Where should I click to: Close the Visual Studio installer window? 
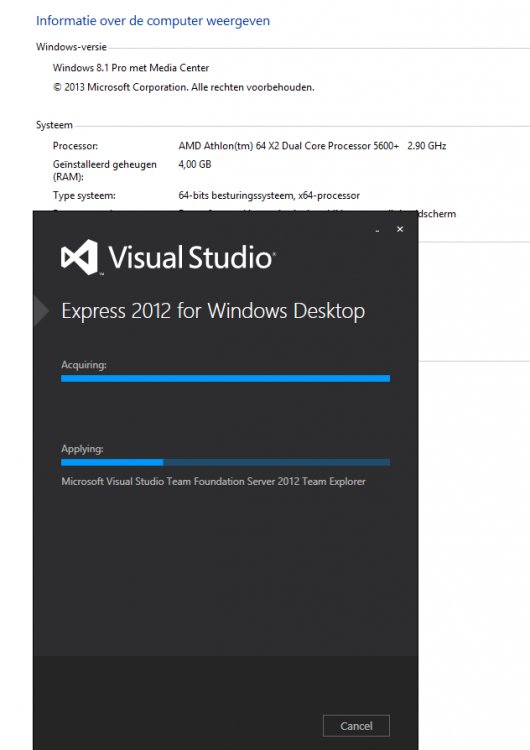pyautogui.click(x=400, y=229)
